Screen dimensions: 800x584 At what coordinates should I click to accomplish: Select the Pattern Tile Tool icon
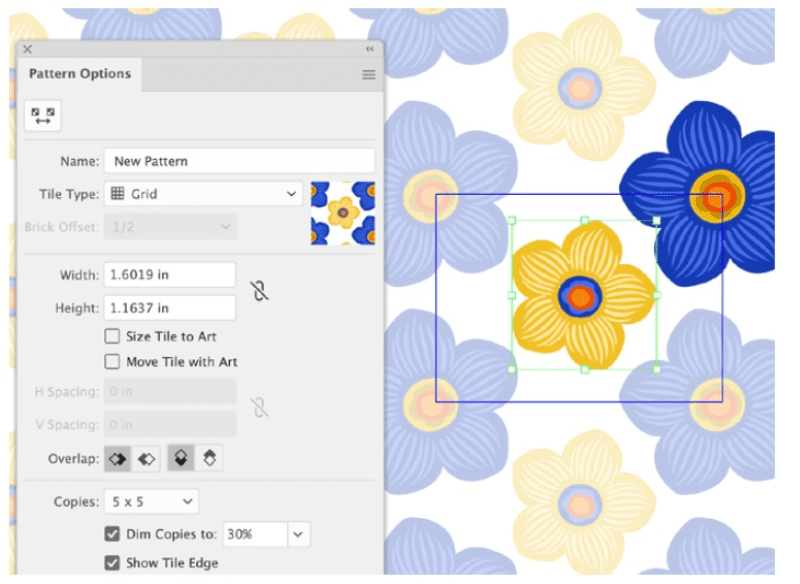42,116
